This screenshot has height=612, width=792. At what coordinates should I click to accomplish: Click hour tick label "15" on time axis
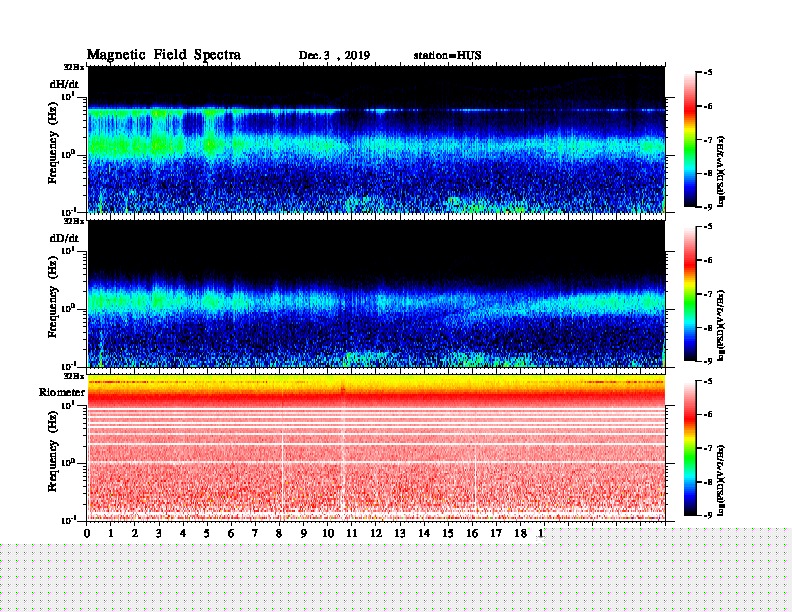coord(448,533)
